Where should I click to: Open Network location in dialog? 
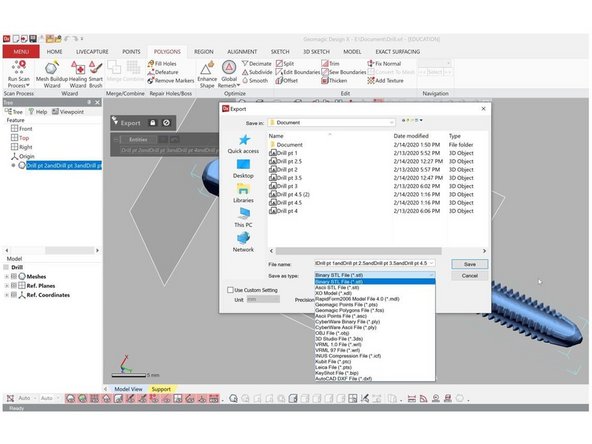point(243,242)
